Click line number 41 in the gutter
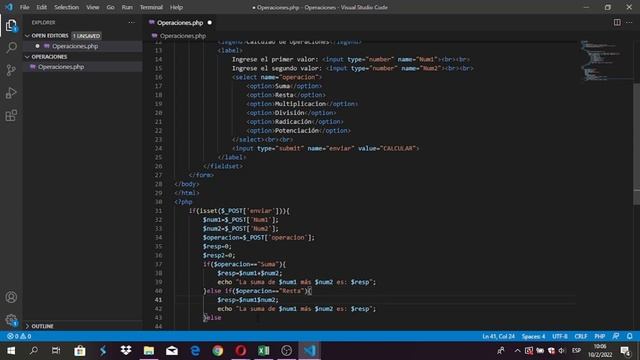Image resolution: width=640 pixels, height=360 pixels. [x=158, y=300]
